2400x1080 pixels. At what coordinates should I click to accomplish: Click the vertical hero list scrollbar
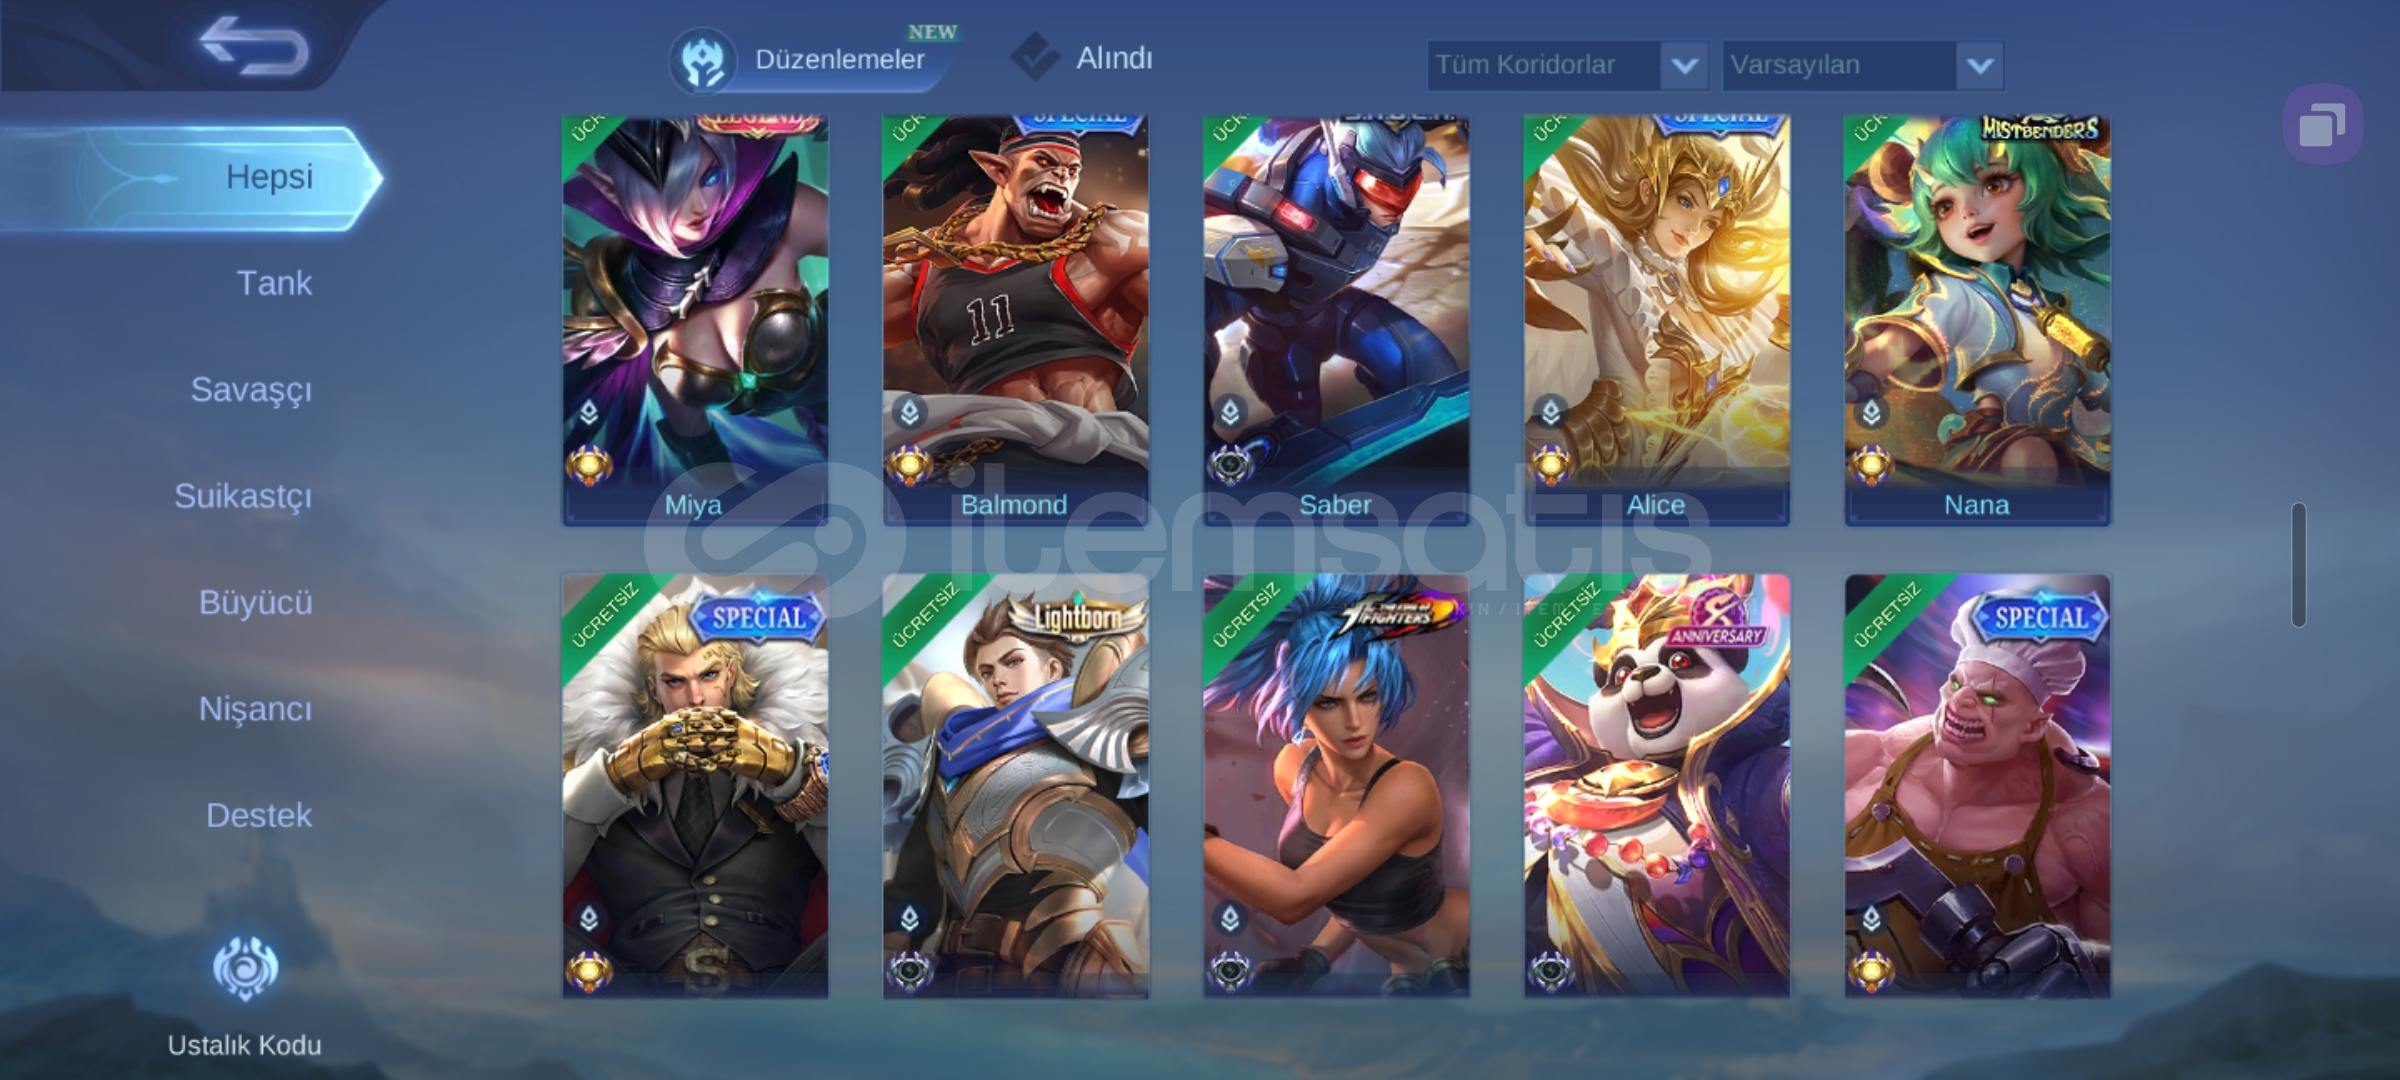[x=2299, y=565]
